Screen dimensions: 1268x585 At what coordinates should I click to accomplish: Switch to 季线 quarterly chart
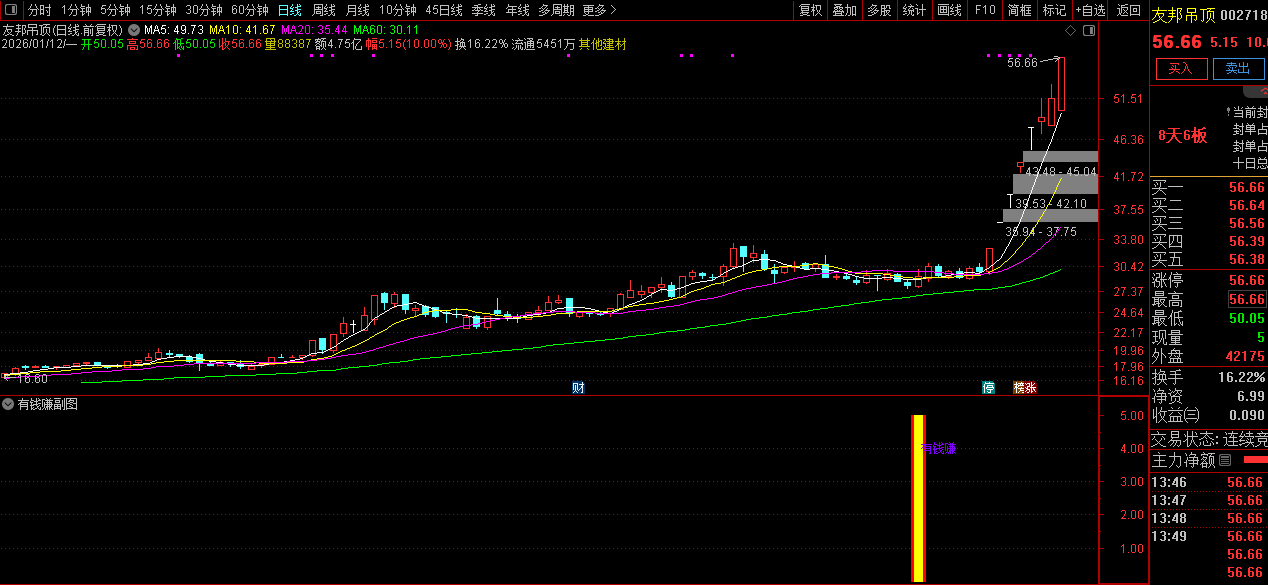pos(484,10)
